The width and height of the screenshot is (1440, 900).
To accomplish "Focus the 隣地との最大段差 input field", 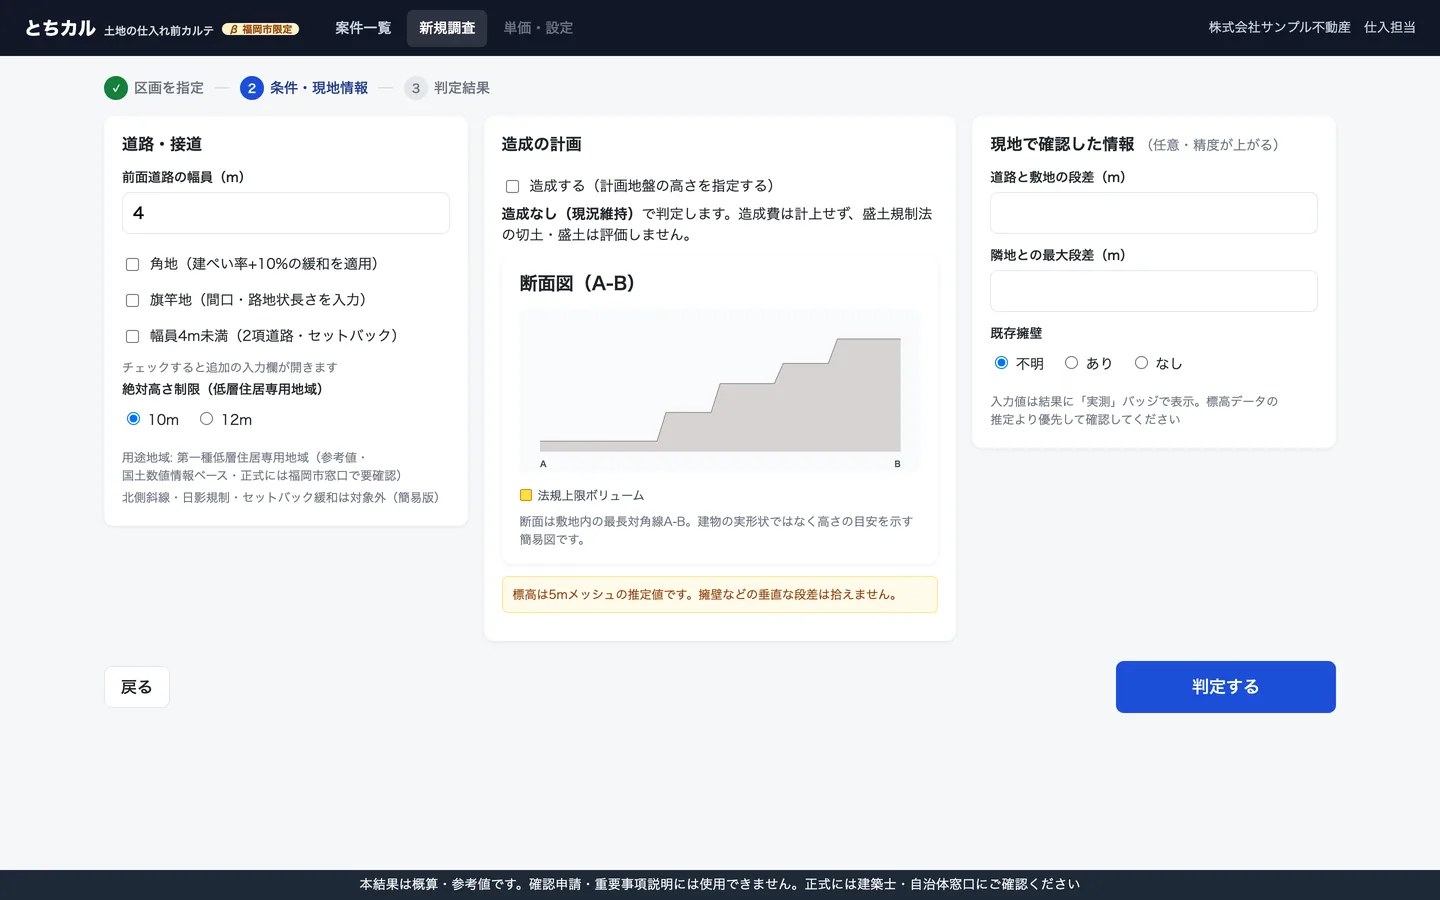I will point(1154,291).
